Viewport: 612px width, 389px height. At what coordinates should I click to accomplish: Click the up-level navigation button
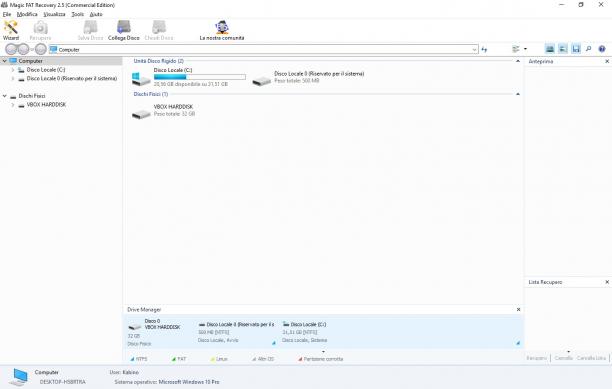[x=41, y=49]
